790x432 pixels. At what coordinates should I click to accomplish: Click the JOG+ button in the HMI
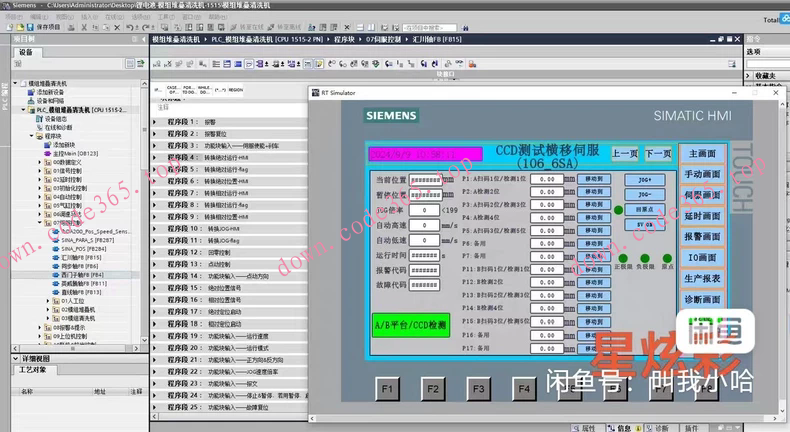[645, 180]
